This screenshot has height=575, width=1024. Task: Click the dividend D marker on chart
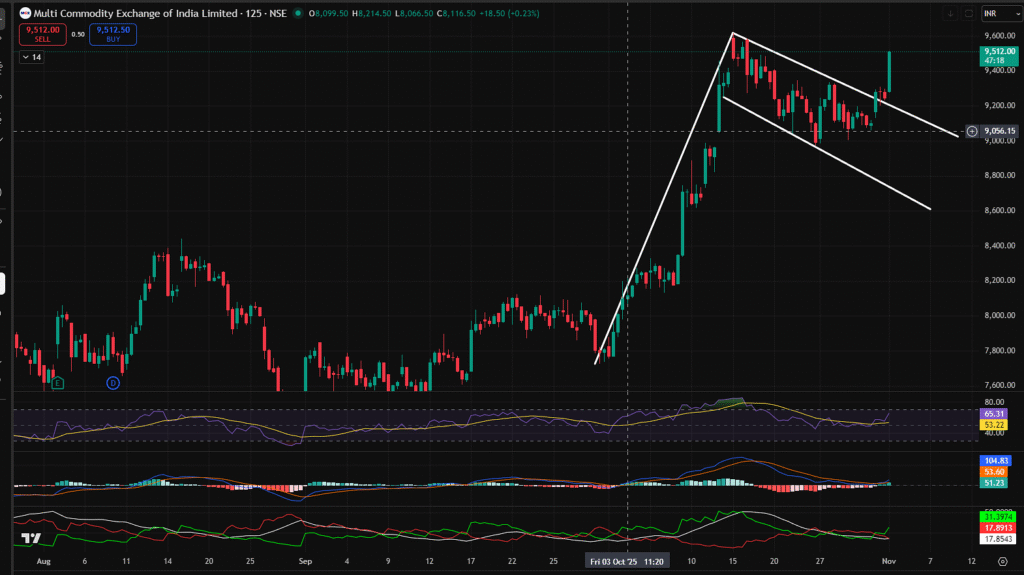click(113, 383)
